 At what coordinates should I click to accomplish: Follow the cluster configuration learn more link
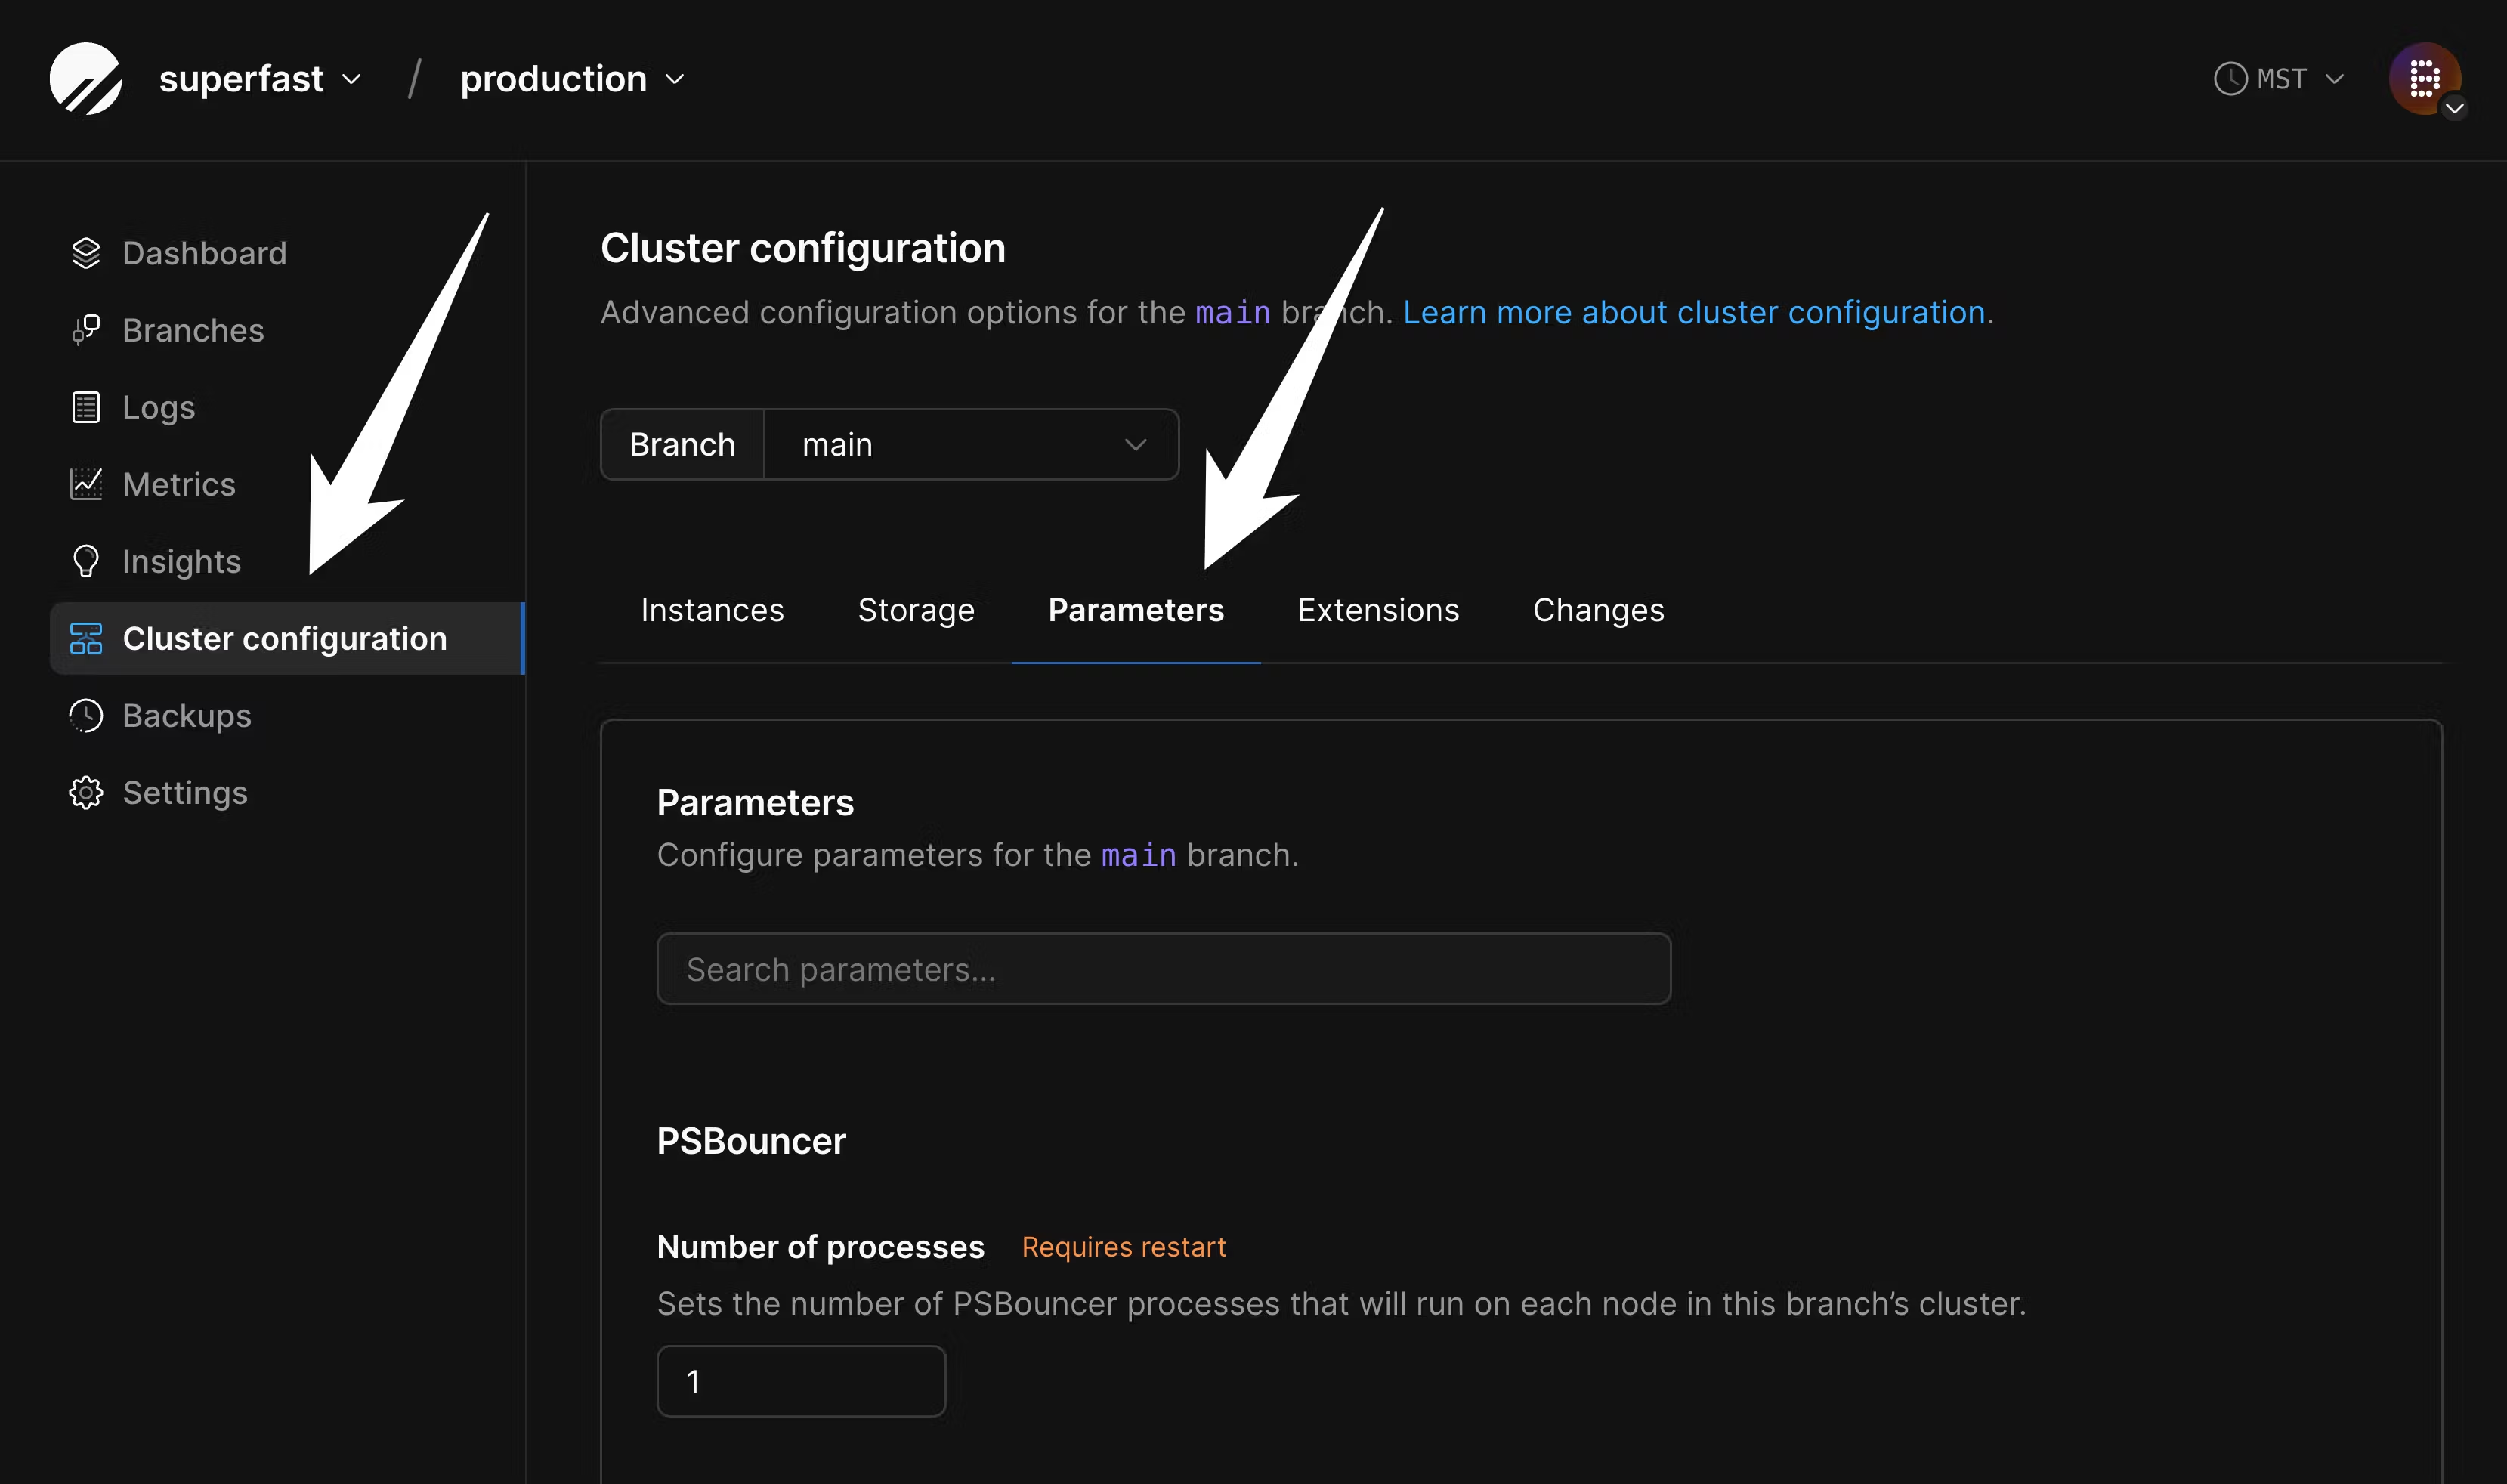1697,312
